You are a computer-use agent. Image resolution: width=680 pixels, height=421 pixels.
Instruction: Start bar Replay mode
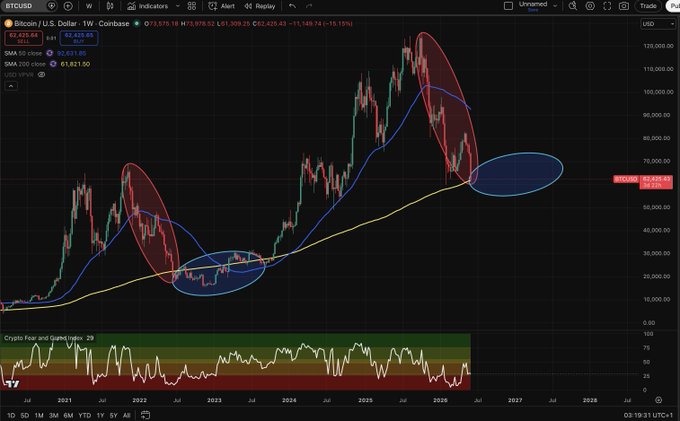pyautogui.click(x=260, y=6)
